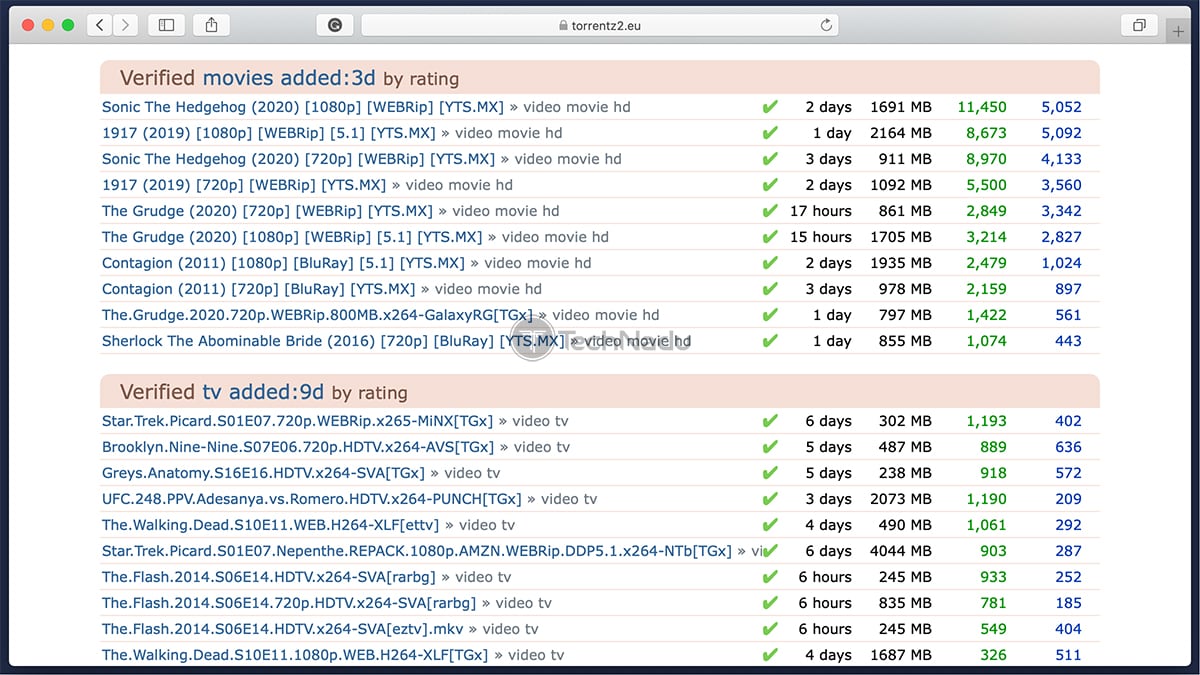The height and width of the screenshot is (675, 1200).
Task: Click verified checkmark for Brooklyn.Nine-Nine row
Action: coord(769,447)
